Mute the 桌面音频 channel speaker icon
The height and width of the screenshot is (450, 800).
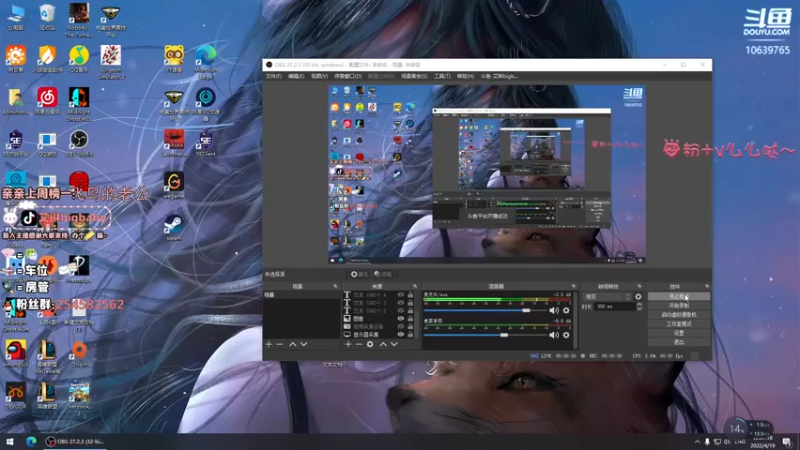[554, 335]
